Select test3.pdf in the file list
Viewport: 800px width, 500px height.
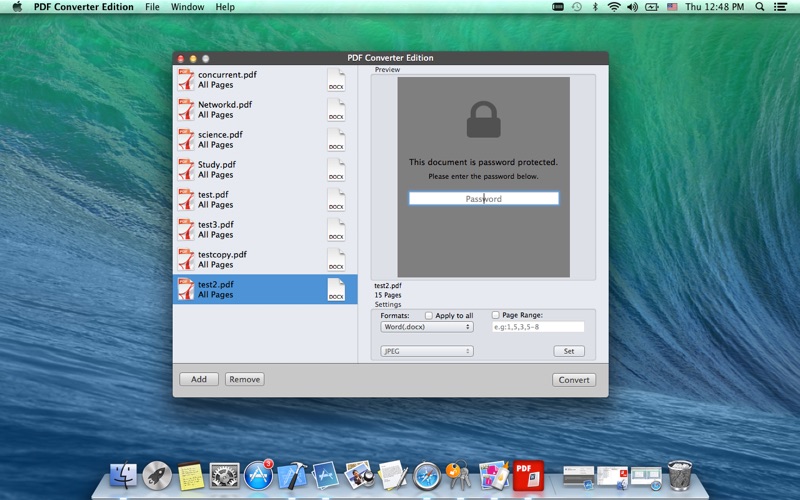(x=265, y=230)
